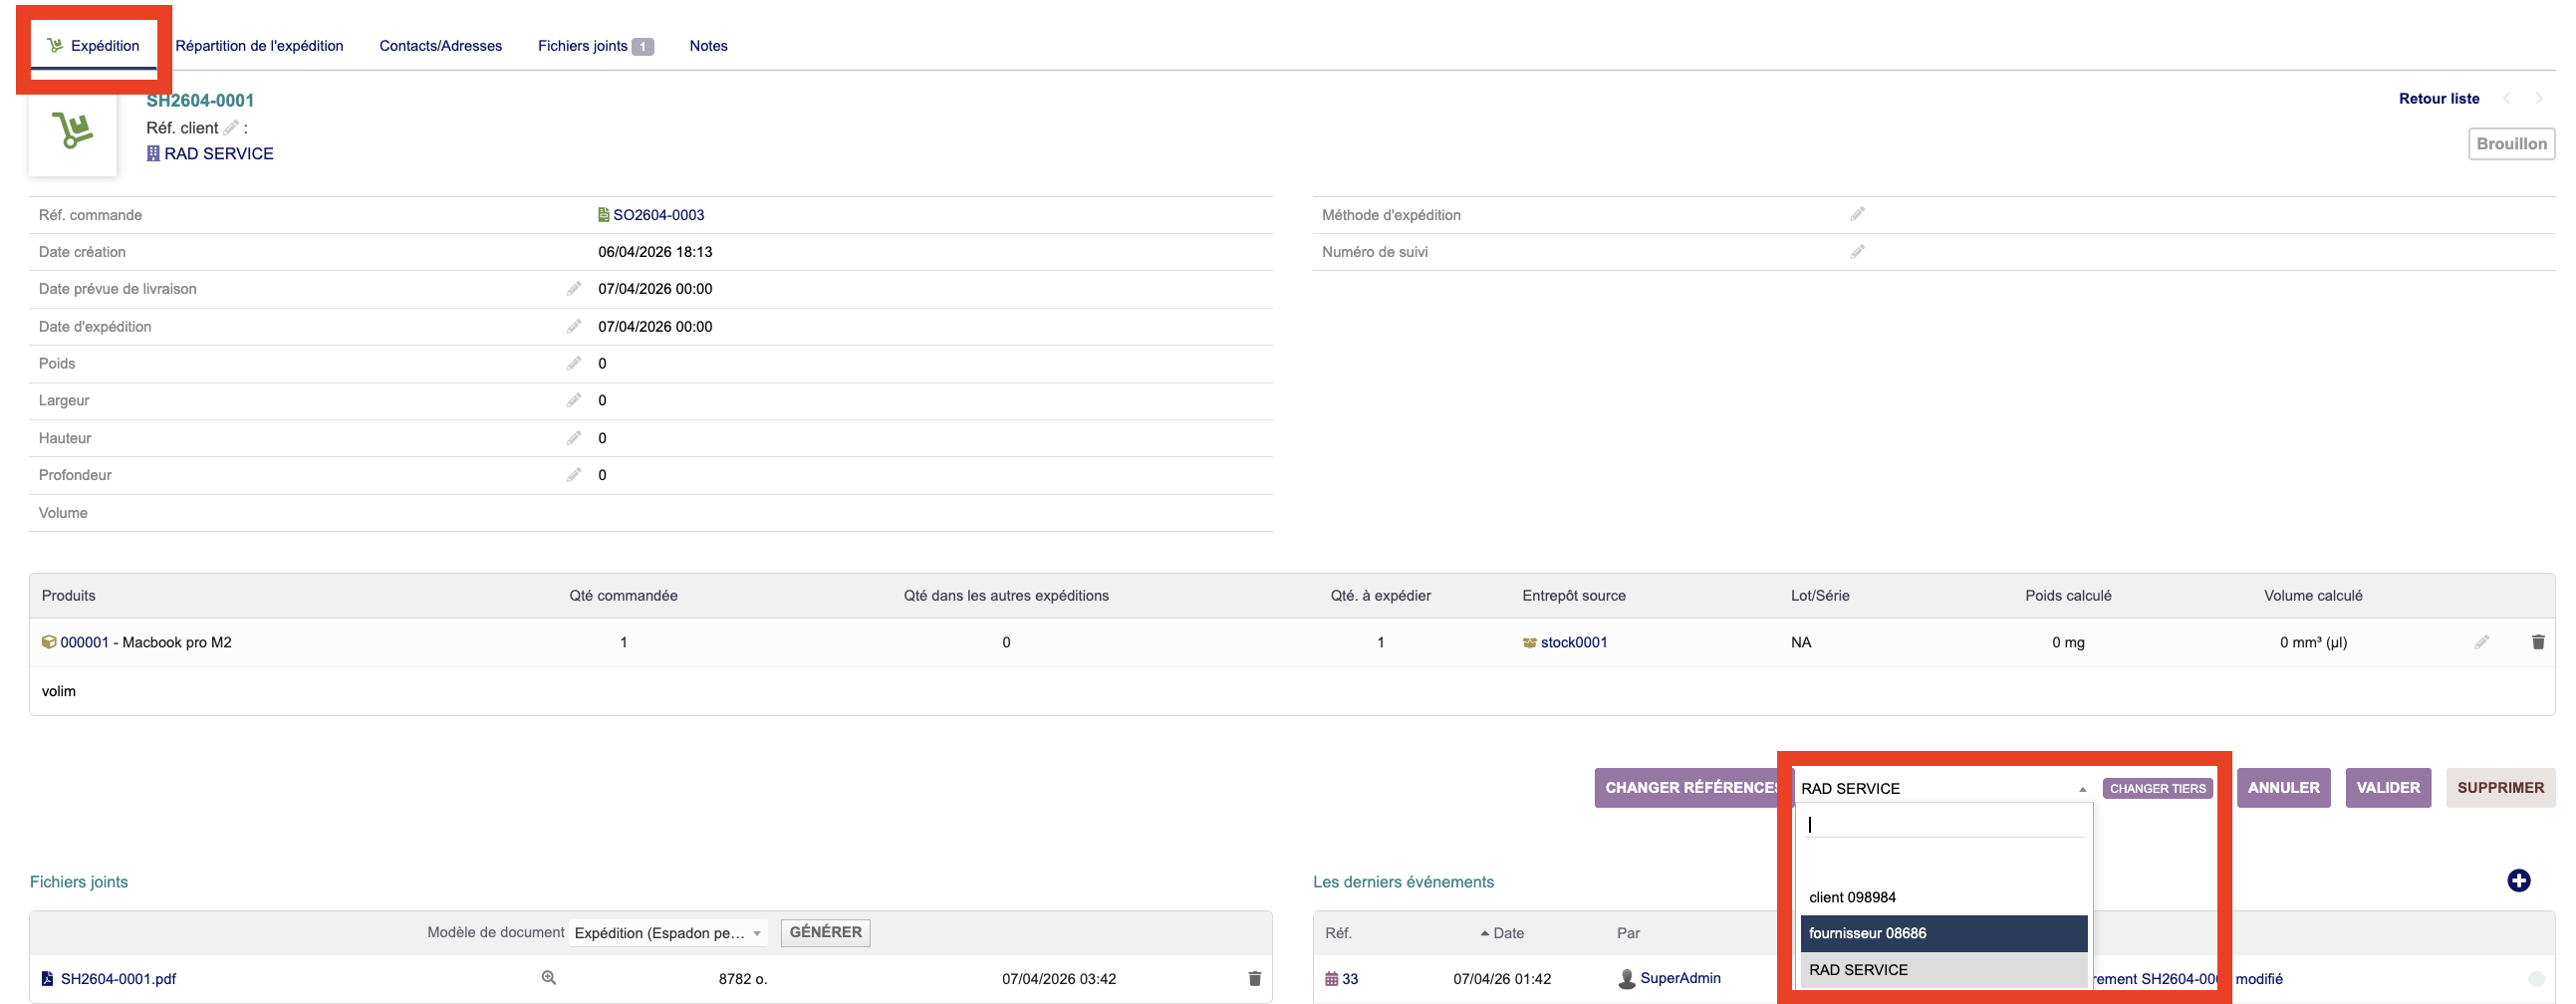Open the Expédition tab
Viewport: 2576px width, 1004px height.
pyautogui.click(x=93, y=46)
